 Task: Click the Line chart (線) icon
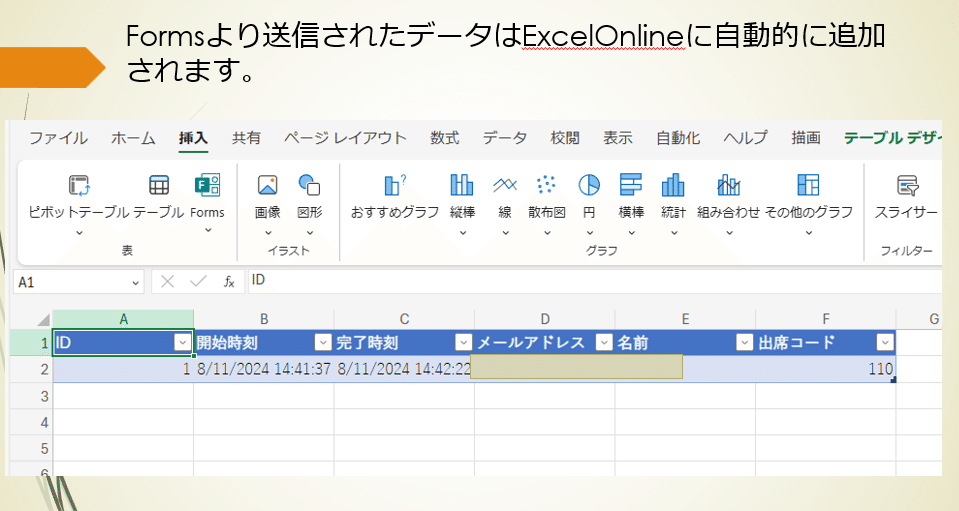(x=505, y=185)
